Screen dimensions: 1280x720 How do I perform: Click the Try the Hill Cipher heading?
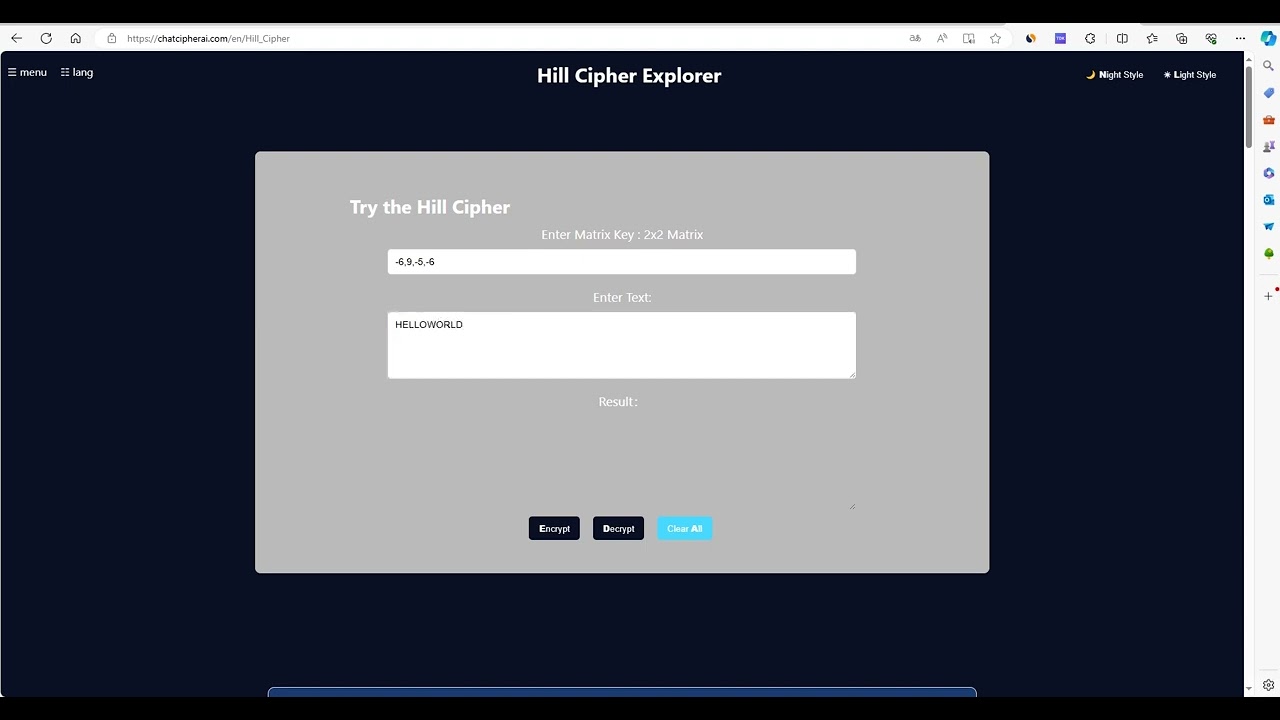[430, 207]
